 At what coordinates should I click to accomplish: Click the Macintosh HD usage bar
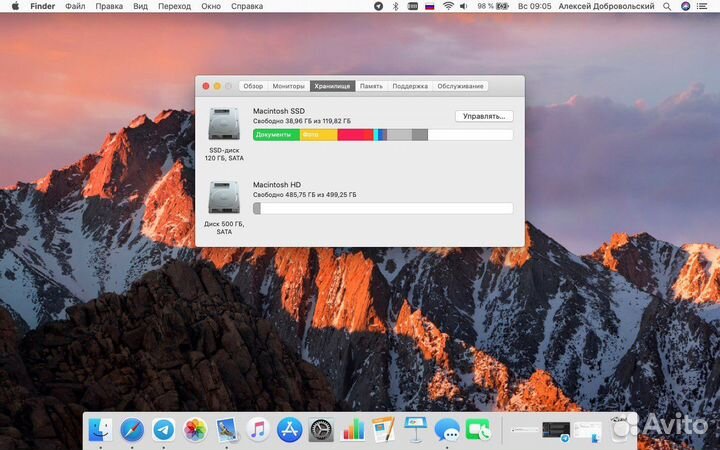(383, 208)
